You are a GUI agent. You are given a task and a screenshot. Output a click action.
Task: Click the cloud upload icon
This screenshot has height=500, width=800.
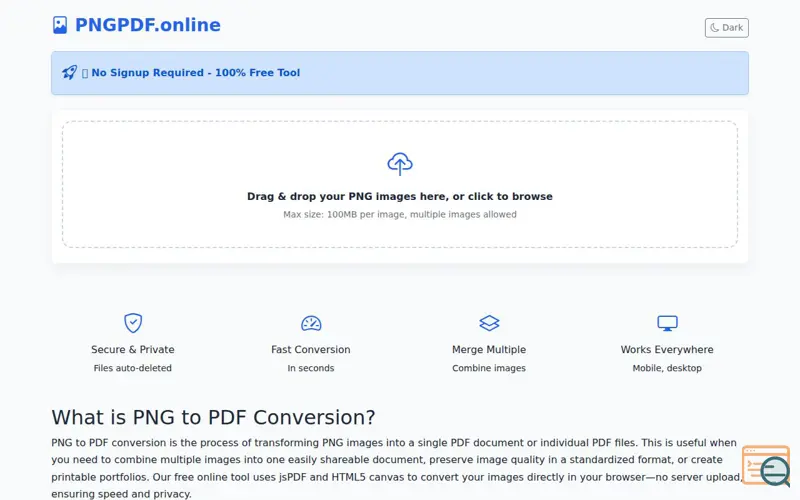[x=400, y=164]
